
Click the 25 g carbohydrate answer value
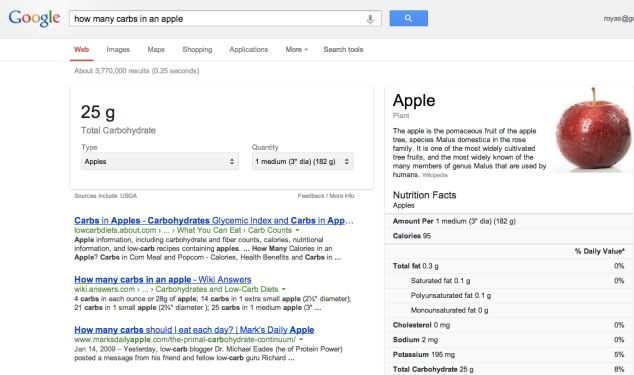98,112
